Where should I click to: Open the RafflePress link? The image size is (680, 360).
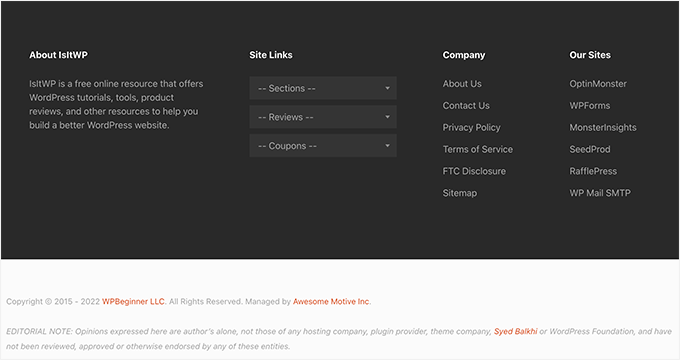coord(593,171)
